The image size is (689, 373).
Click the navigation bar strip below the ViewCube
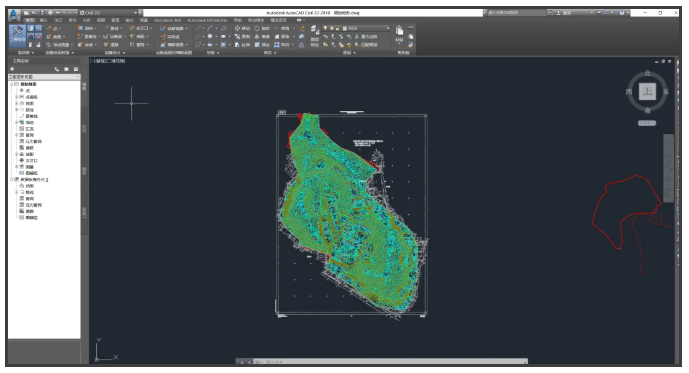668,168
